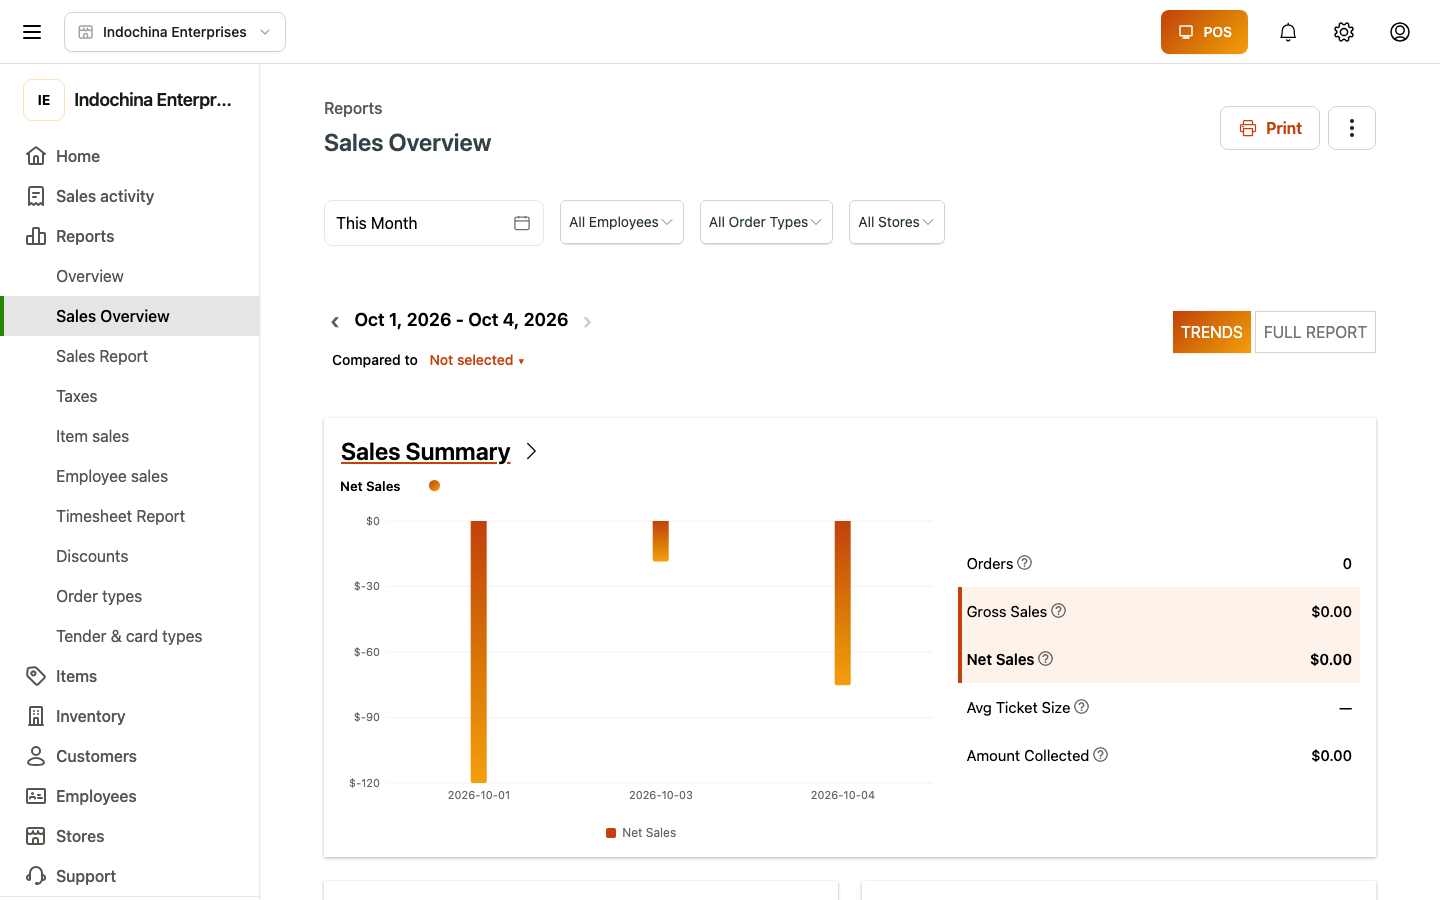Open the Indochina Enterprises store selector dropdown
The image size is (1440, 900).
[x=175, y=32]
